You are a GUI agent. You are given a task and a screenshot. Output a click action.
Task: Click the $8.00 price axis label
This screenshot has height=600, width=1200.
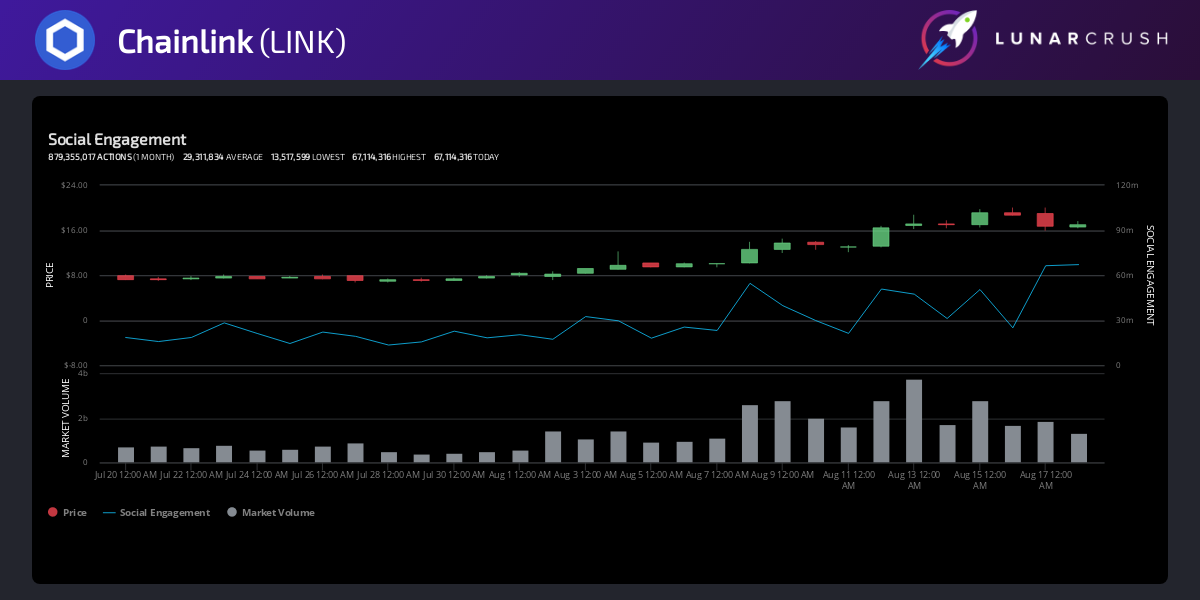(77, 275)
